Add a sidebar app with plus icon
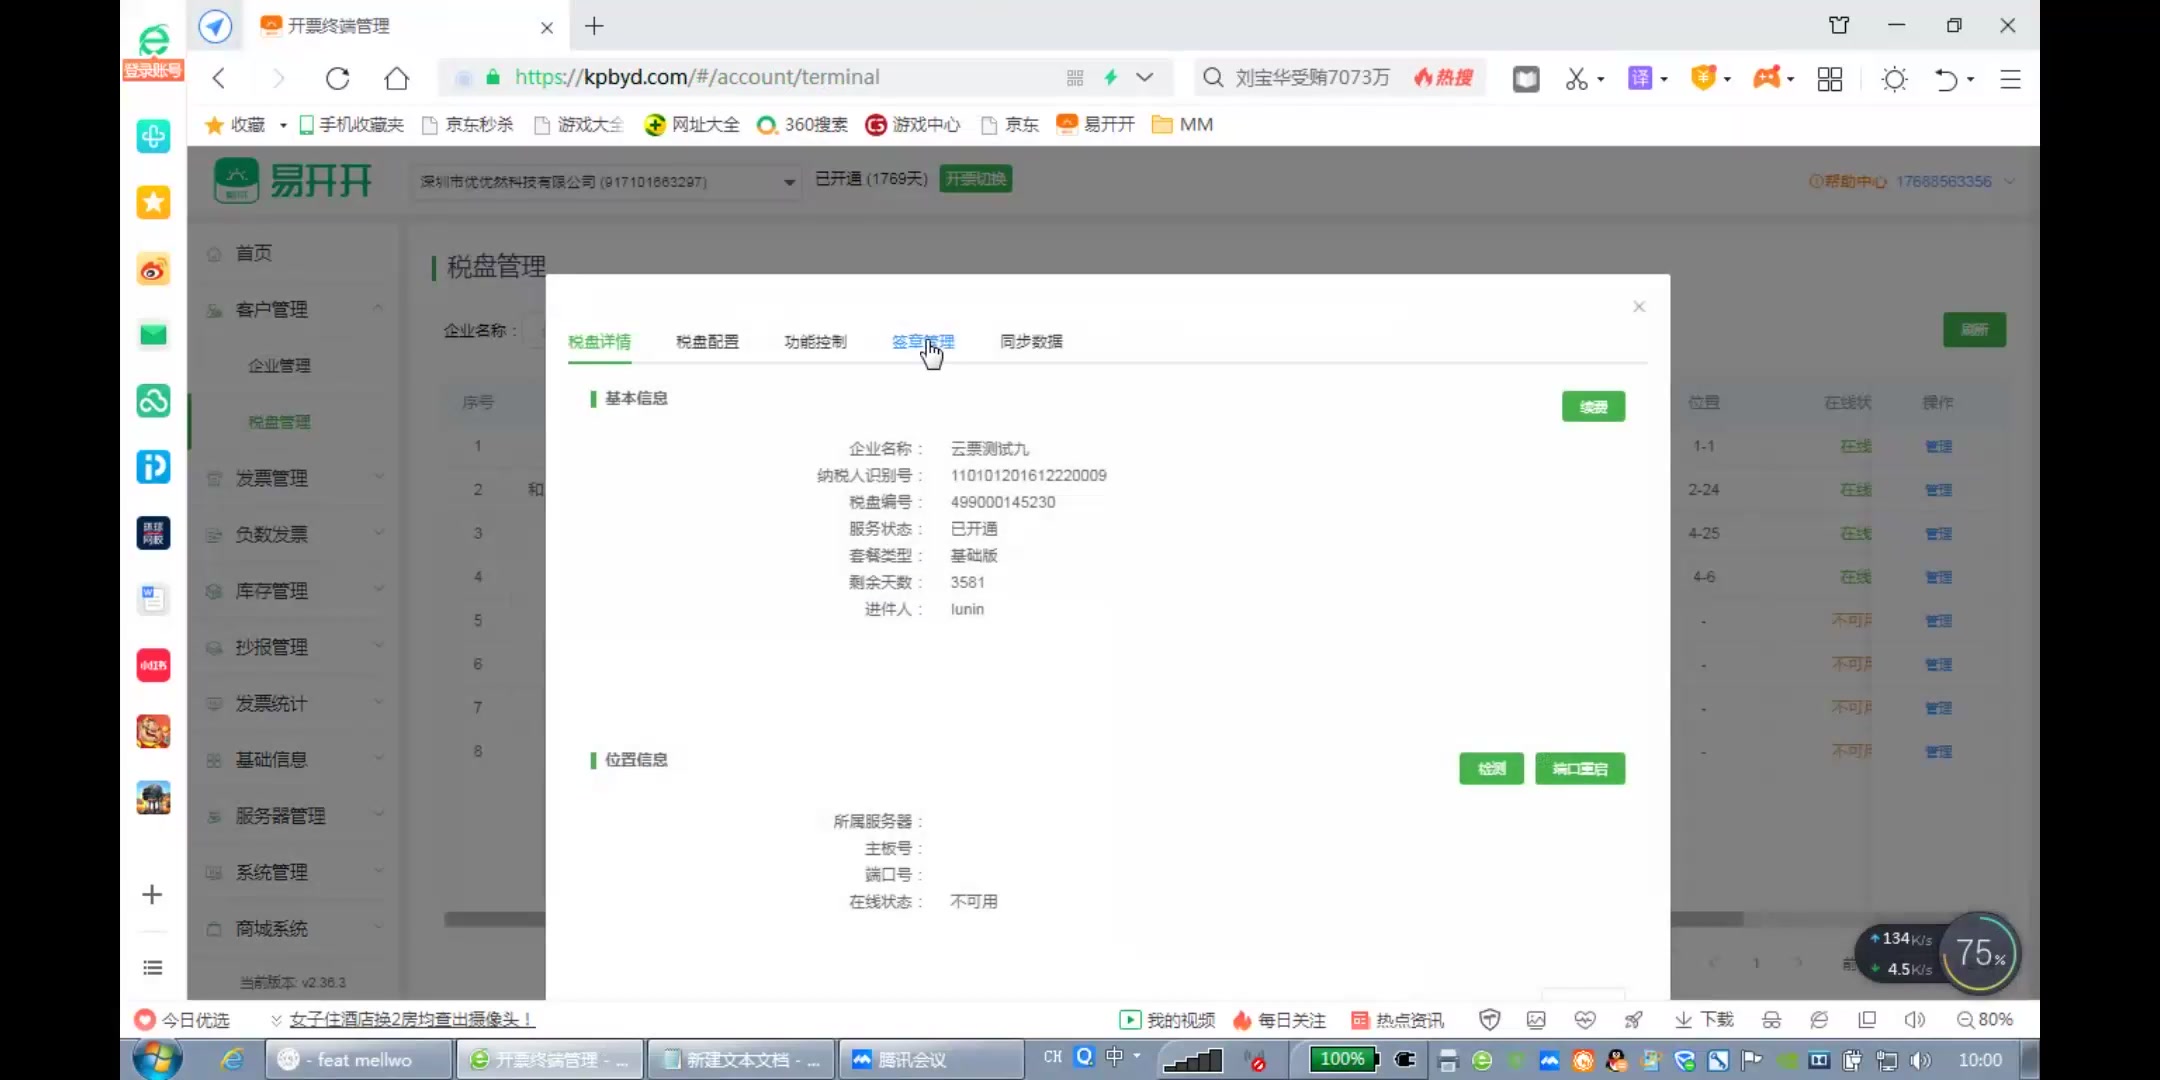Screen dimensions: 2160x1080 152,894
